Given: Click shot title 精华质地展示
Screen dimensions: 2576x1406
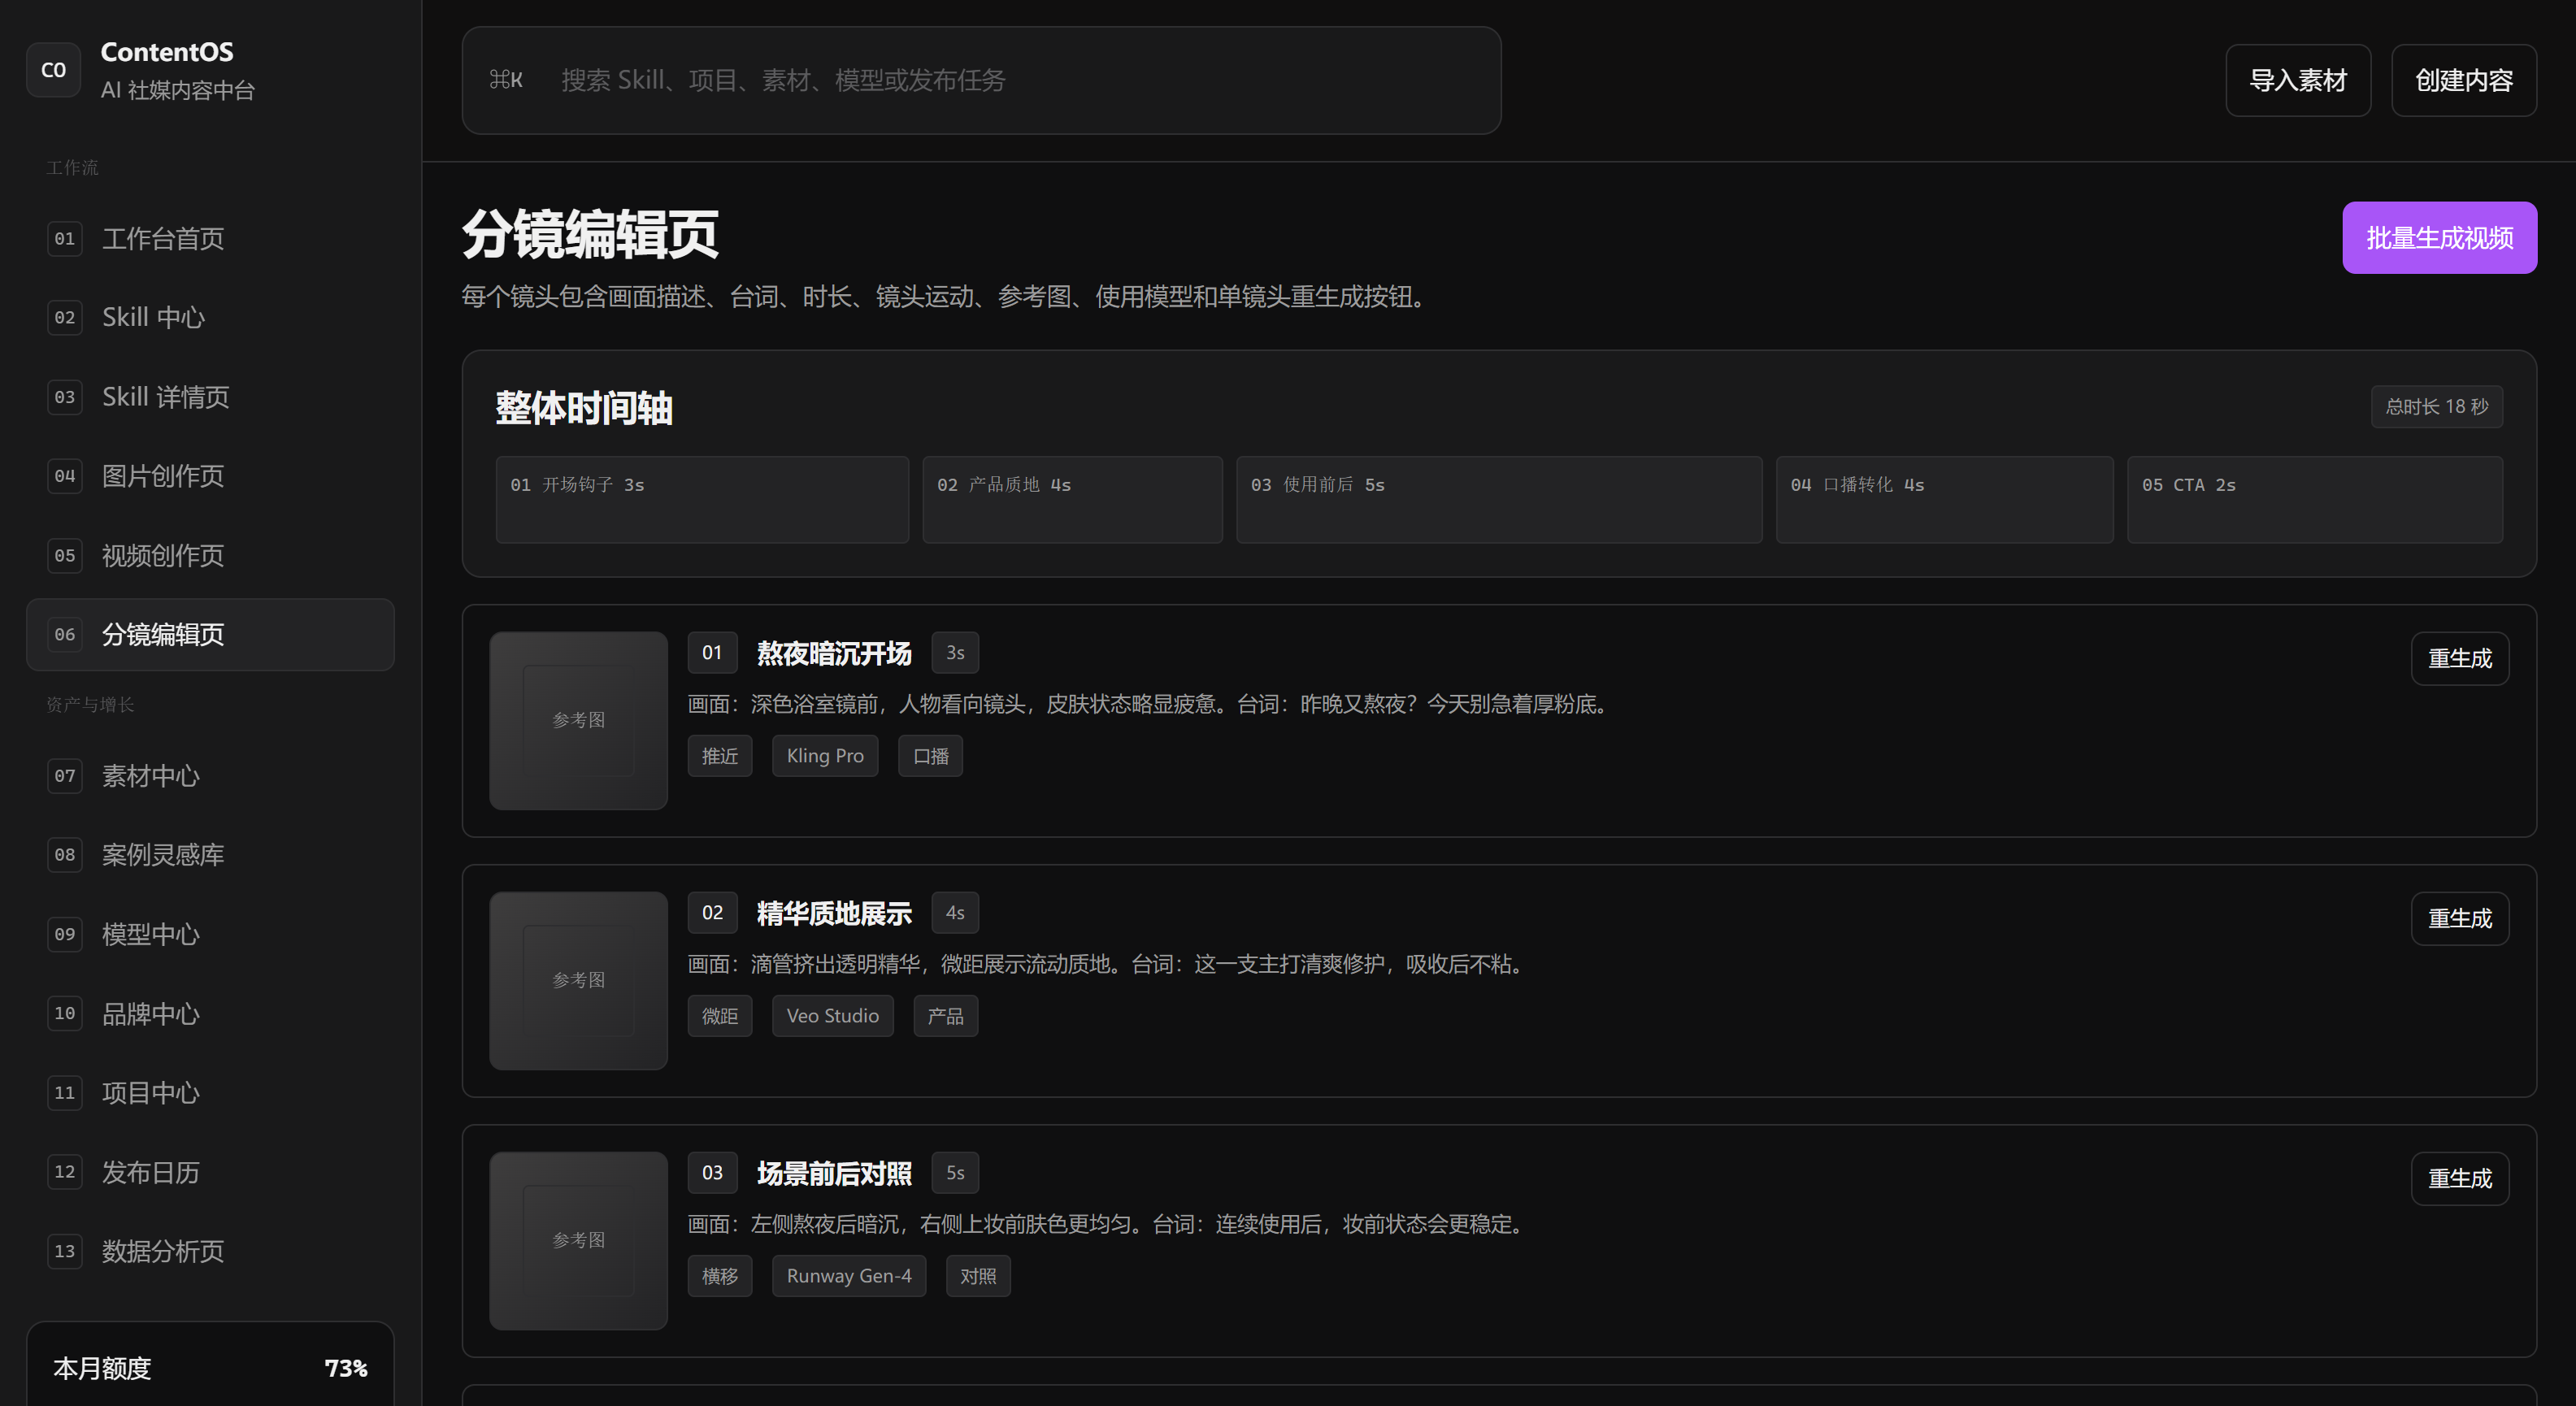Looking at the screenshot, I should click(834, 913).
